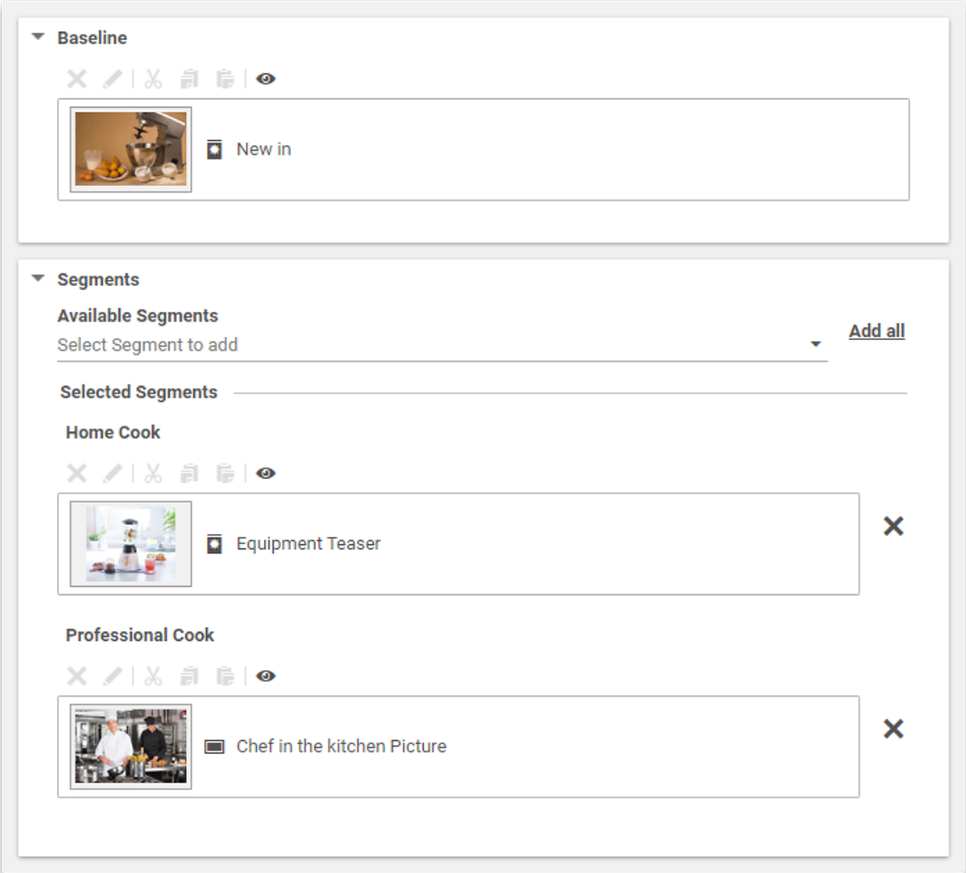Click the paste icon under Professional Cook

[224, 675]
